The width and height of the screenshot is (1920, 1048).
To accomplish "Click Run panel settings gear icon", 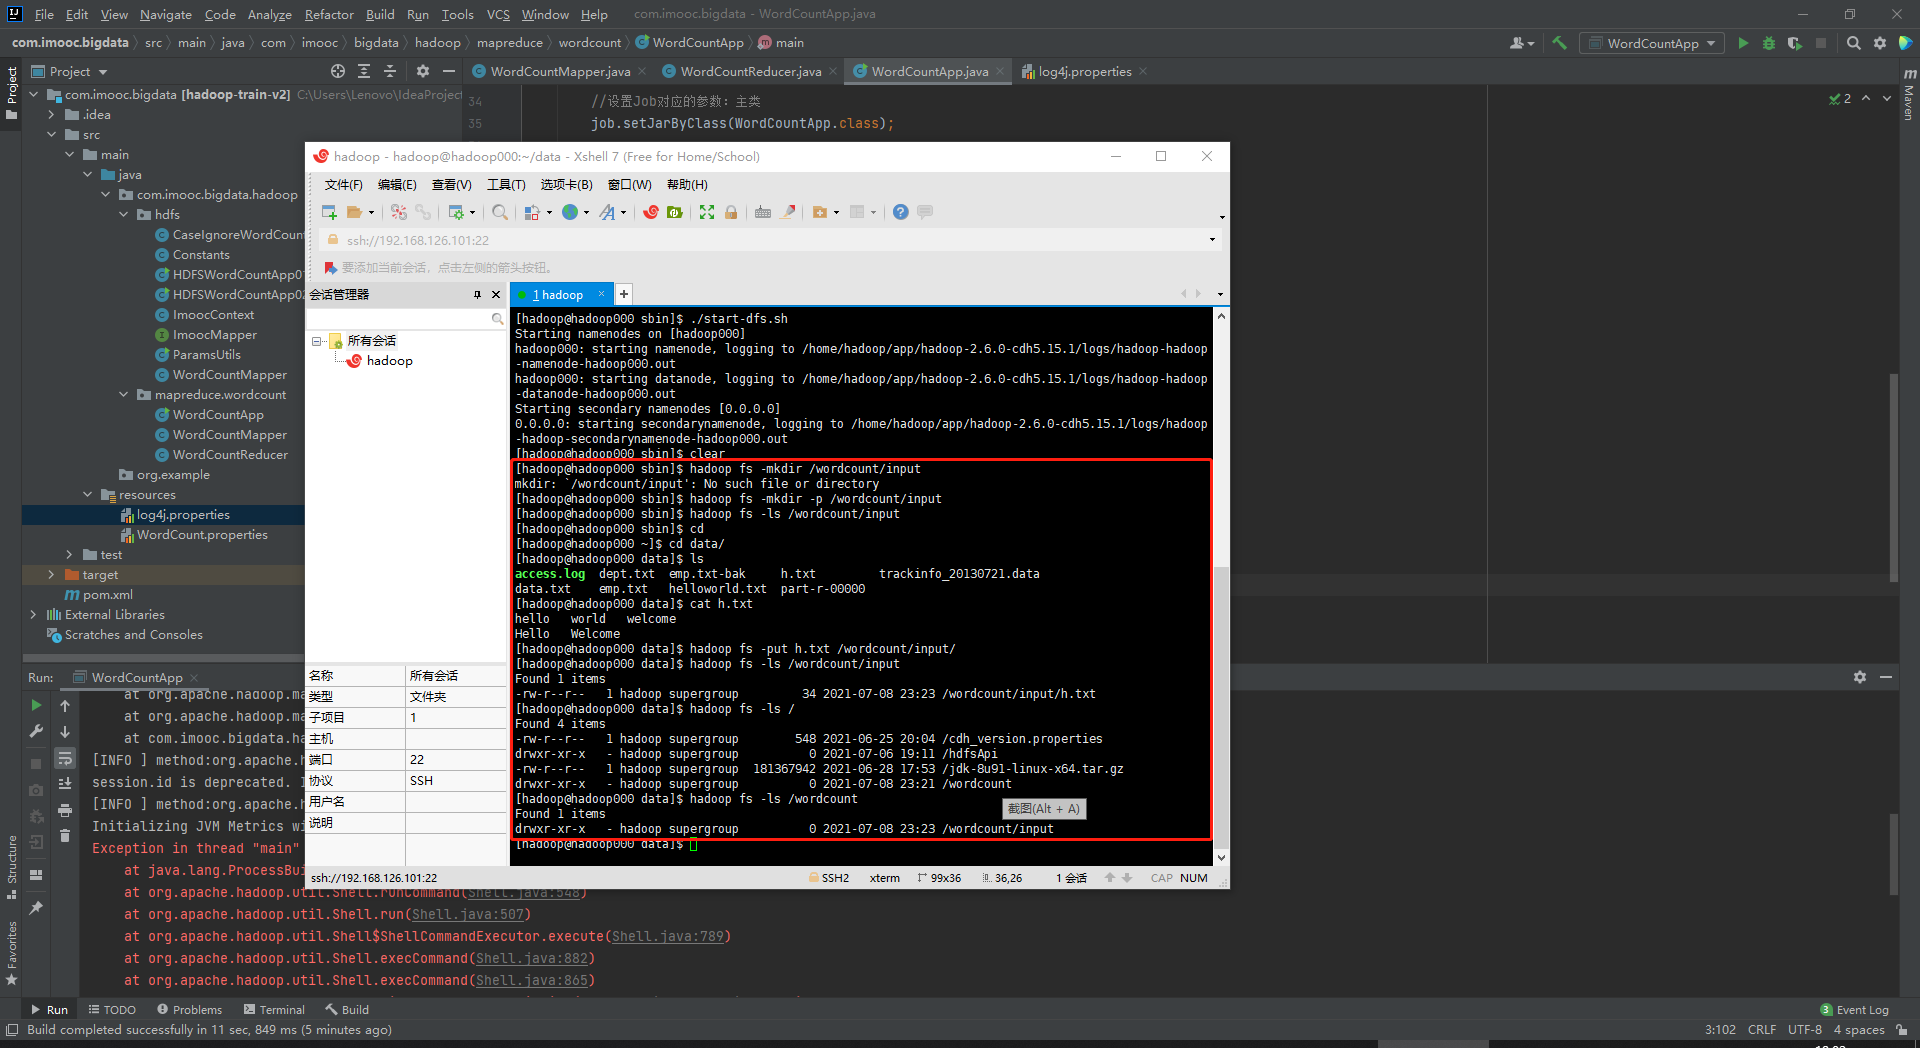I will [1860, 677].
